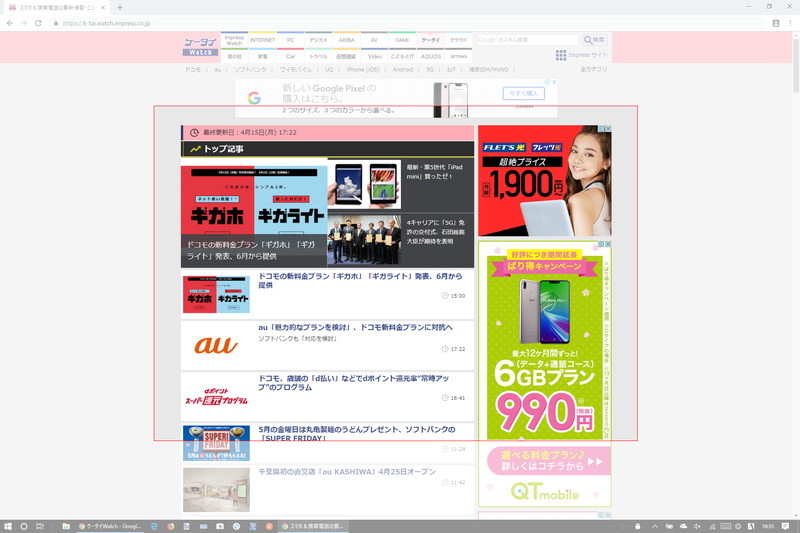
Task: Click the browser forward arrow
Action: click(x=24, y=23)
